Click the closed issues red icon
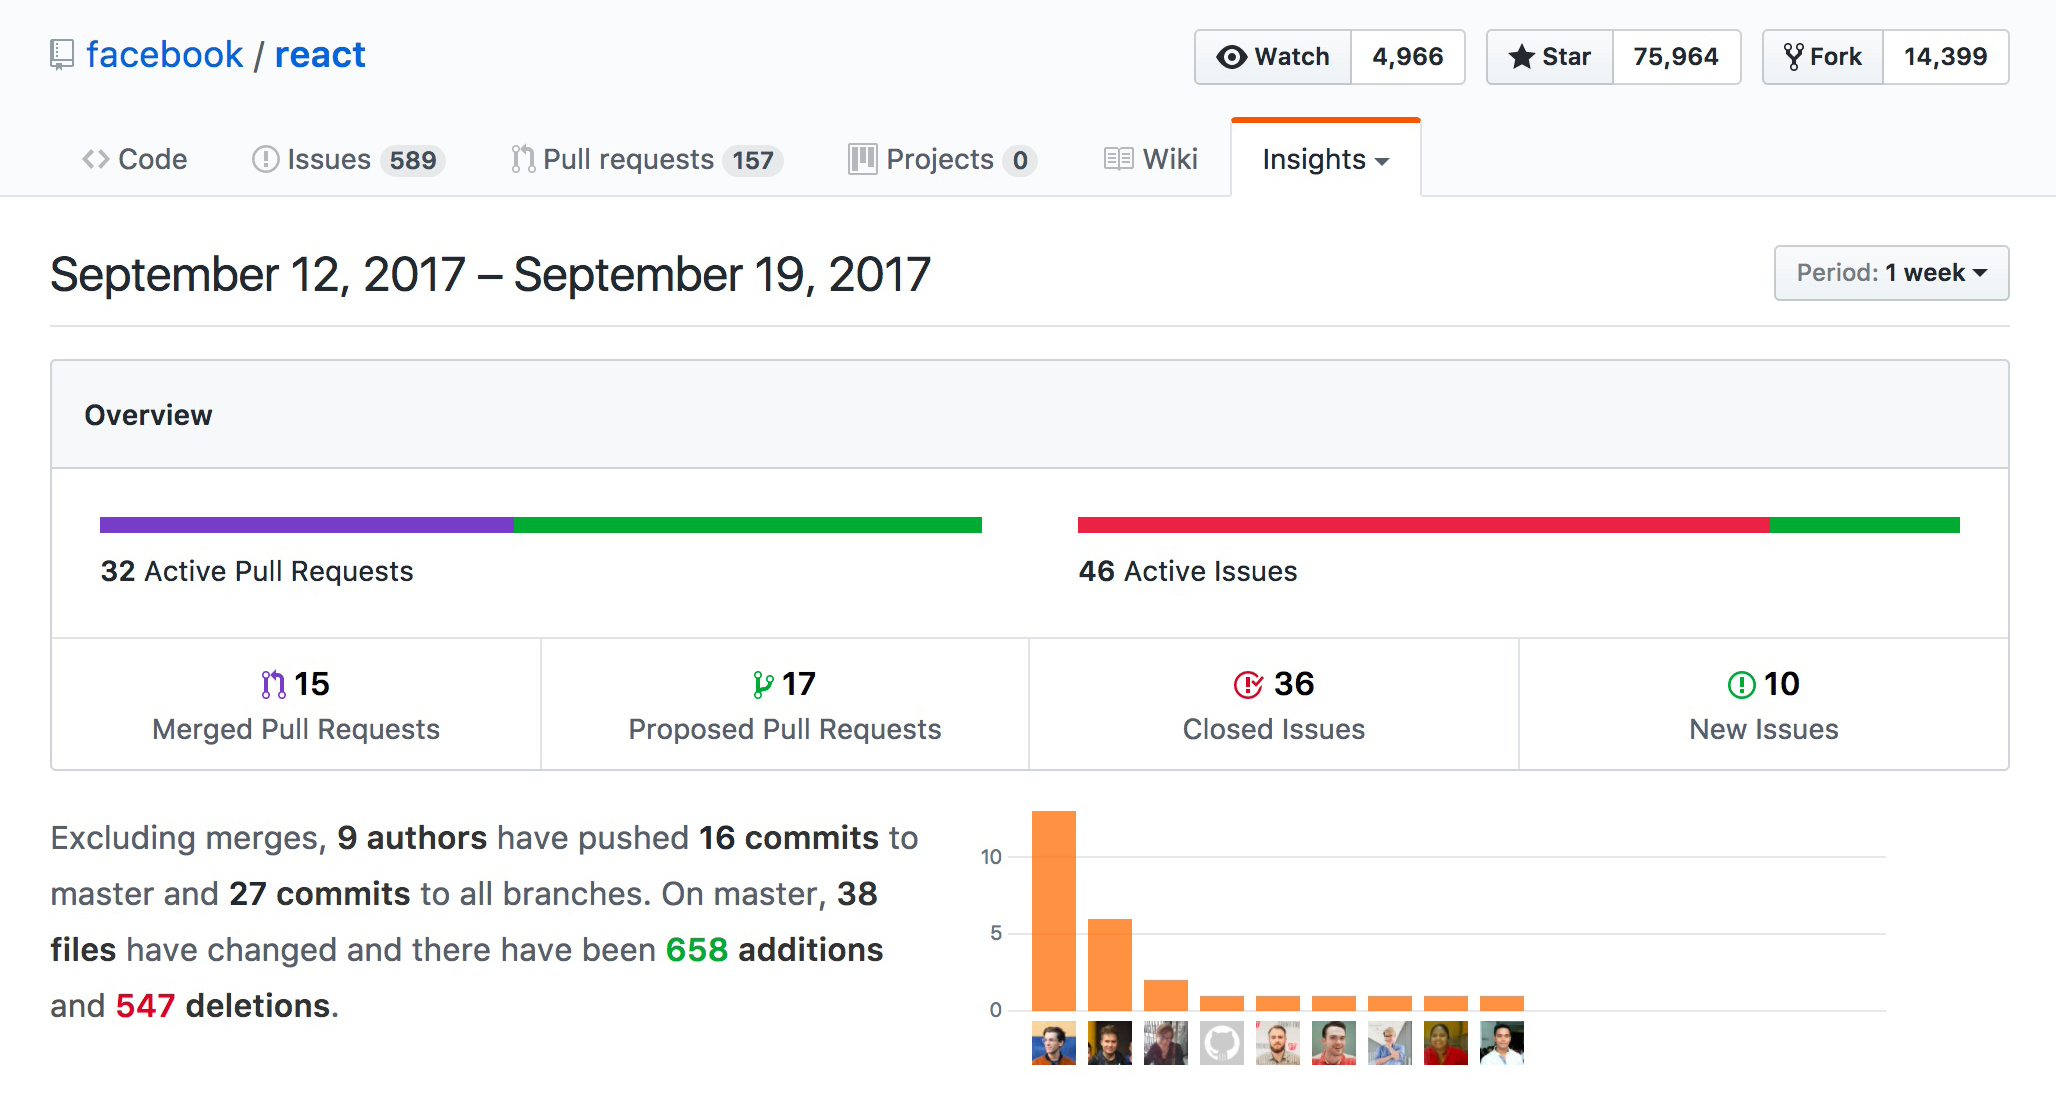Viewport: 2056px width, 1119px height. 1248,685
